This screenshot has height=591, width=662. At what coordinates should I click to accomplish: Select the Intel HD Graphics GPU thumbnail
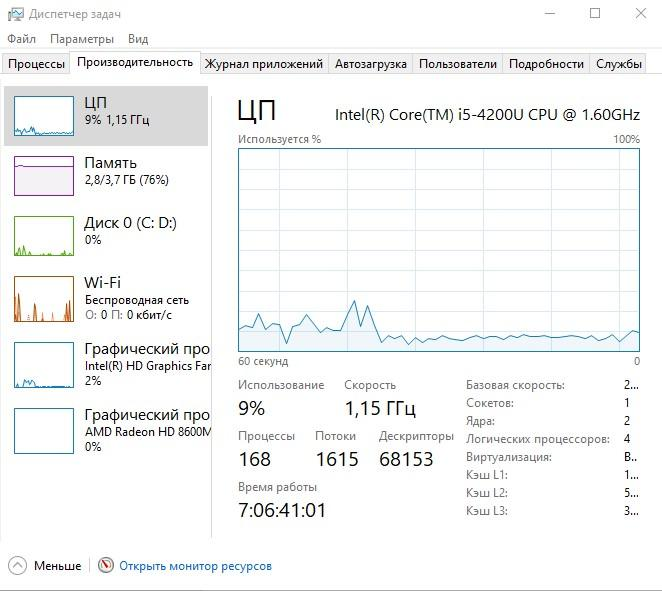[44, 365]
